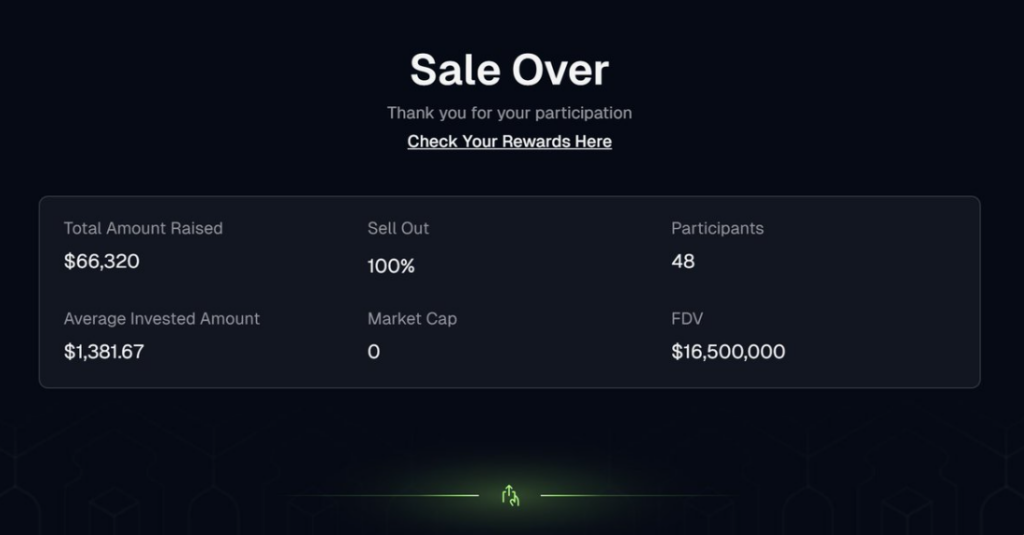Select the Average Invested Amount label
1024x535 pixels.
pos(162,318)
